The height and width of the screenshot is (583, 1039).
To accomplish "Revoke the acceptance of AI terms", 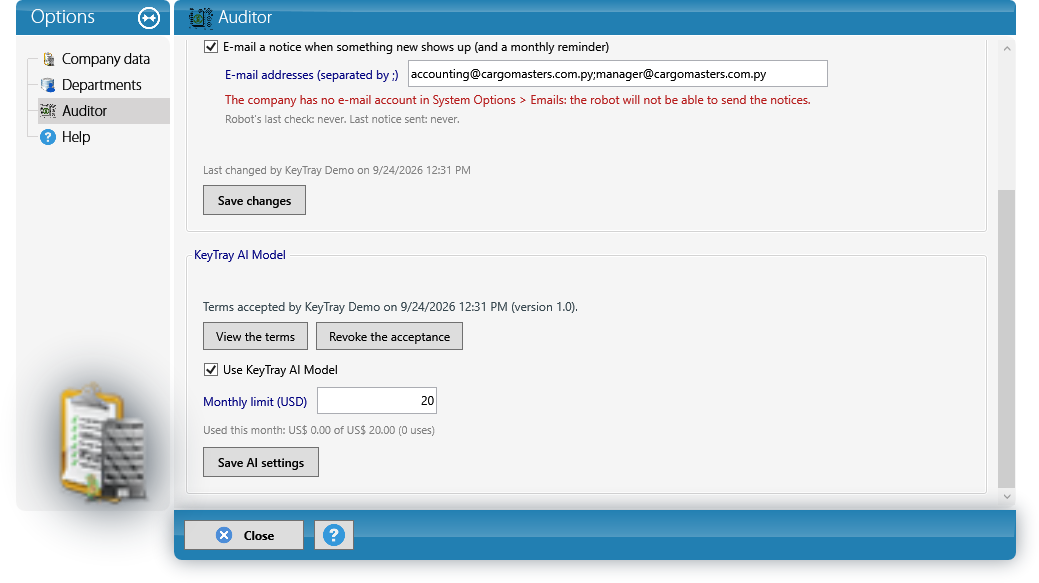I will point(390,337).
